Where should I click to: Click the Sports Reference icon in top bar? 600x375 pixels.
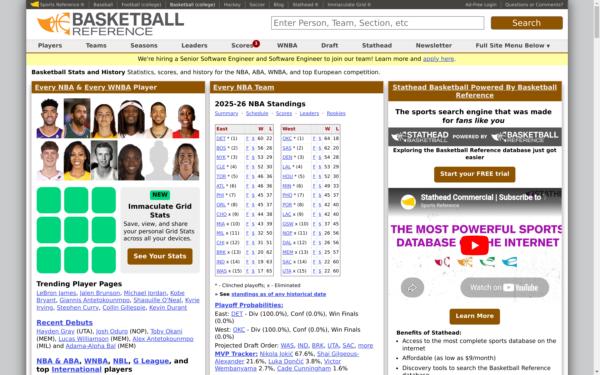(x=34, y=5)
